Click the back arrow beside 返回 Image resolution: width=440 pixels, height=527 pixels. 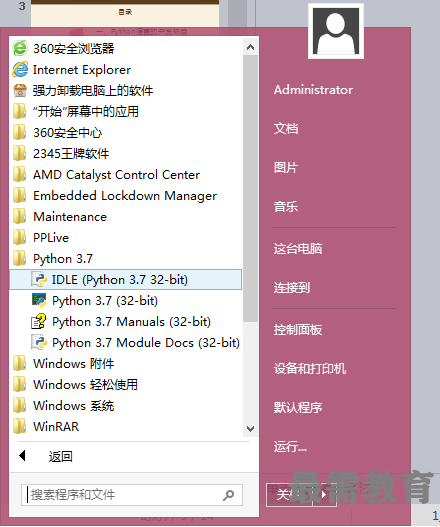click(x=22, y=456)
